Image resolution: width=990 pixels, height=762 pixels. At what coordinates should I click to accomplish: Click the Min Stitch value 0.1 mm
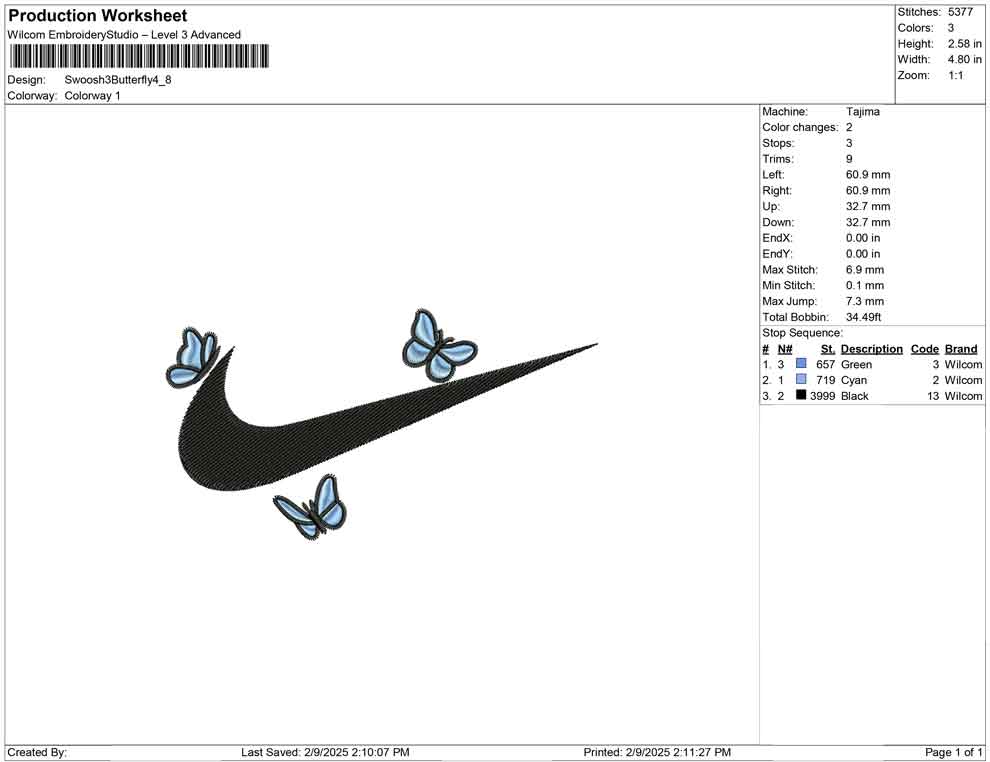pyautogui.click(x=865, y=285)
